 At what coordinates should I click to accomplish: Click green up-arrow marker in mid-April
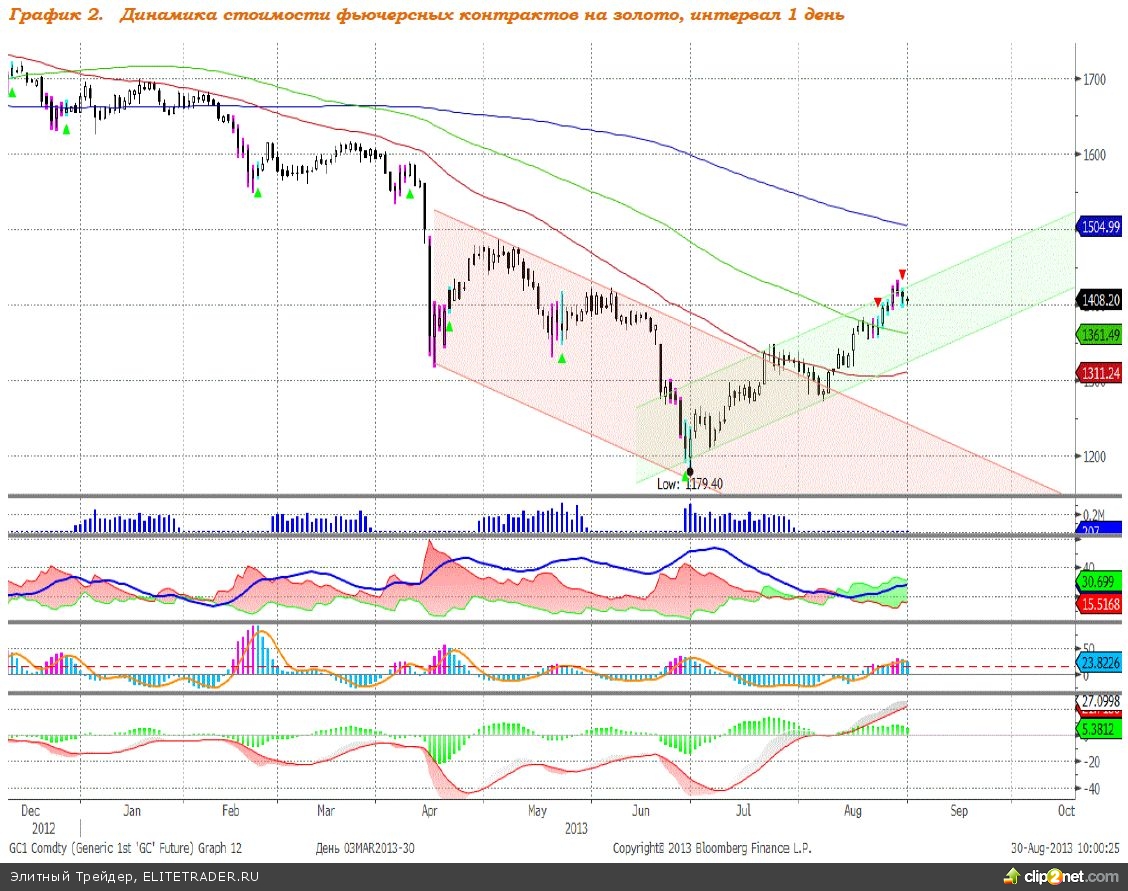point(449,326)
